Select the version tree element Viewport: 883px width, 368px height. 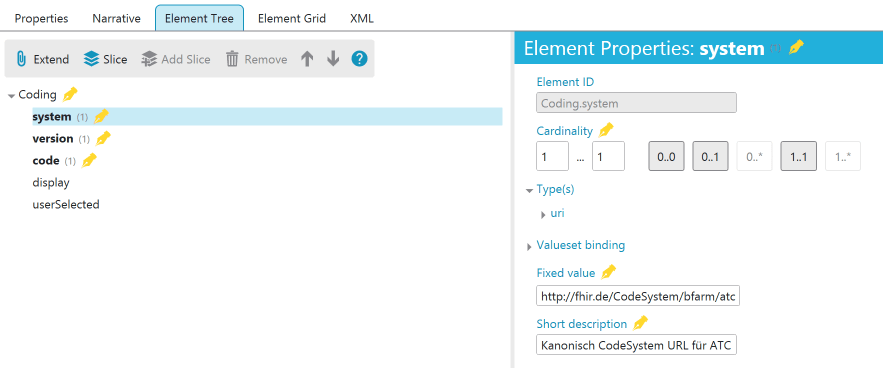[x=53, y=138]
